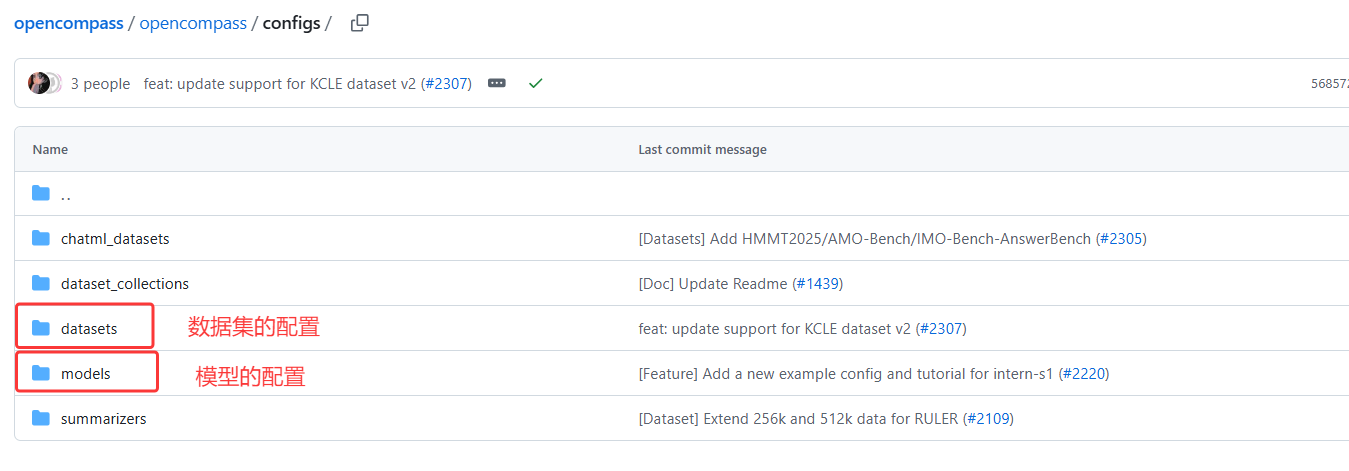Open the summarizers folder
The width and height of the screenshot is (1349, 471).
[x=104, y=419]
